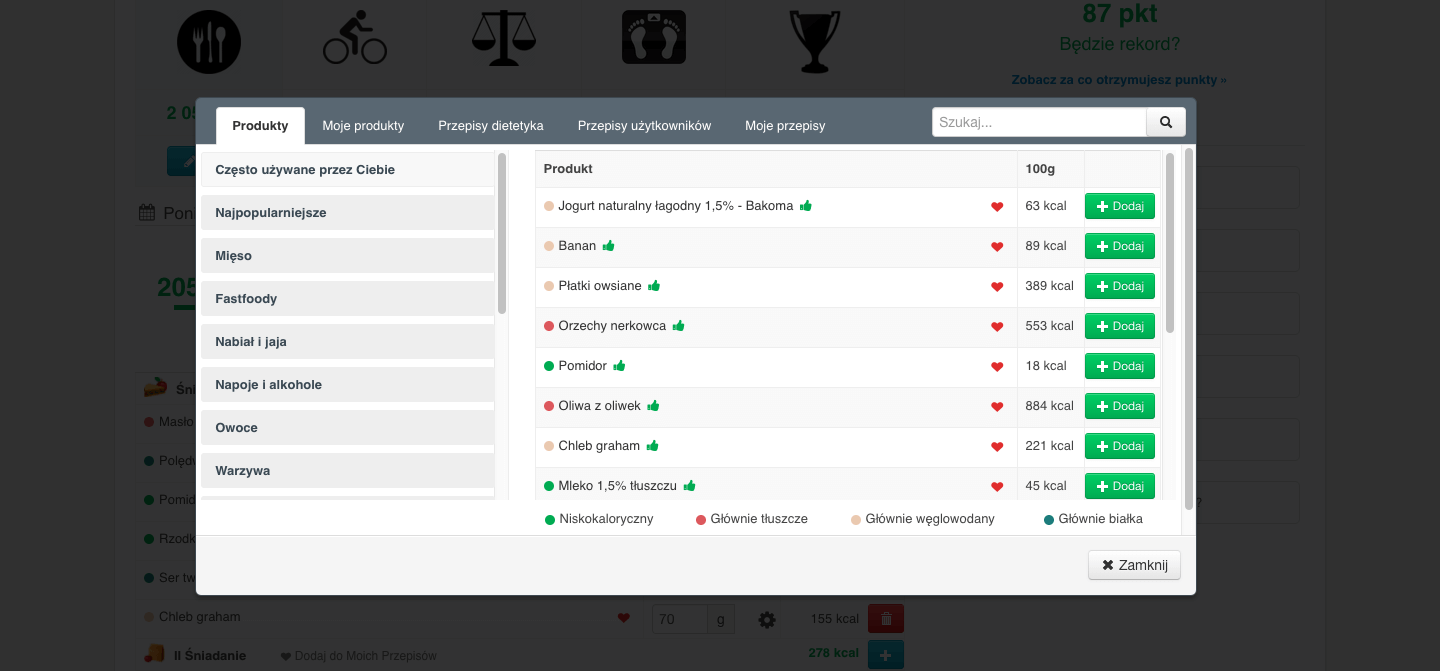This screenshot has width=1440, height=671.
Task: Select Fastfoody category
Action: click(348, 299)
